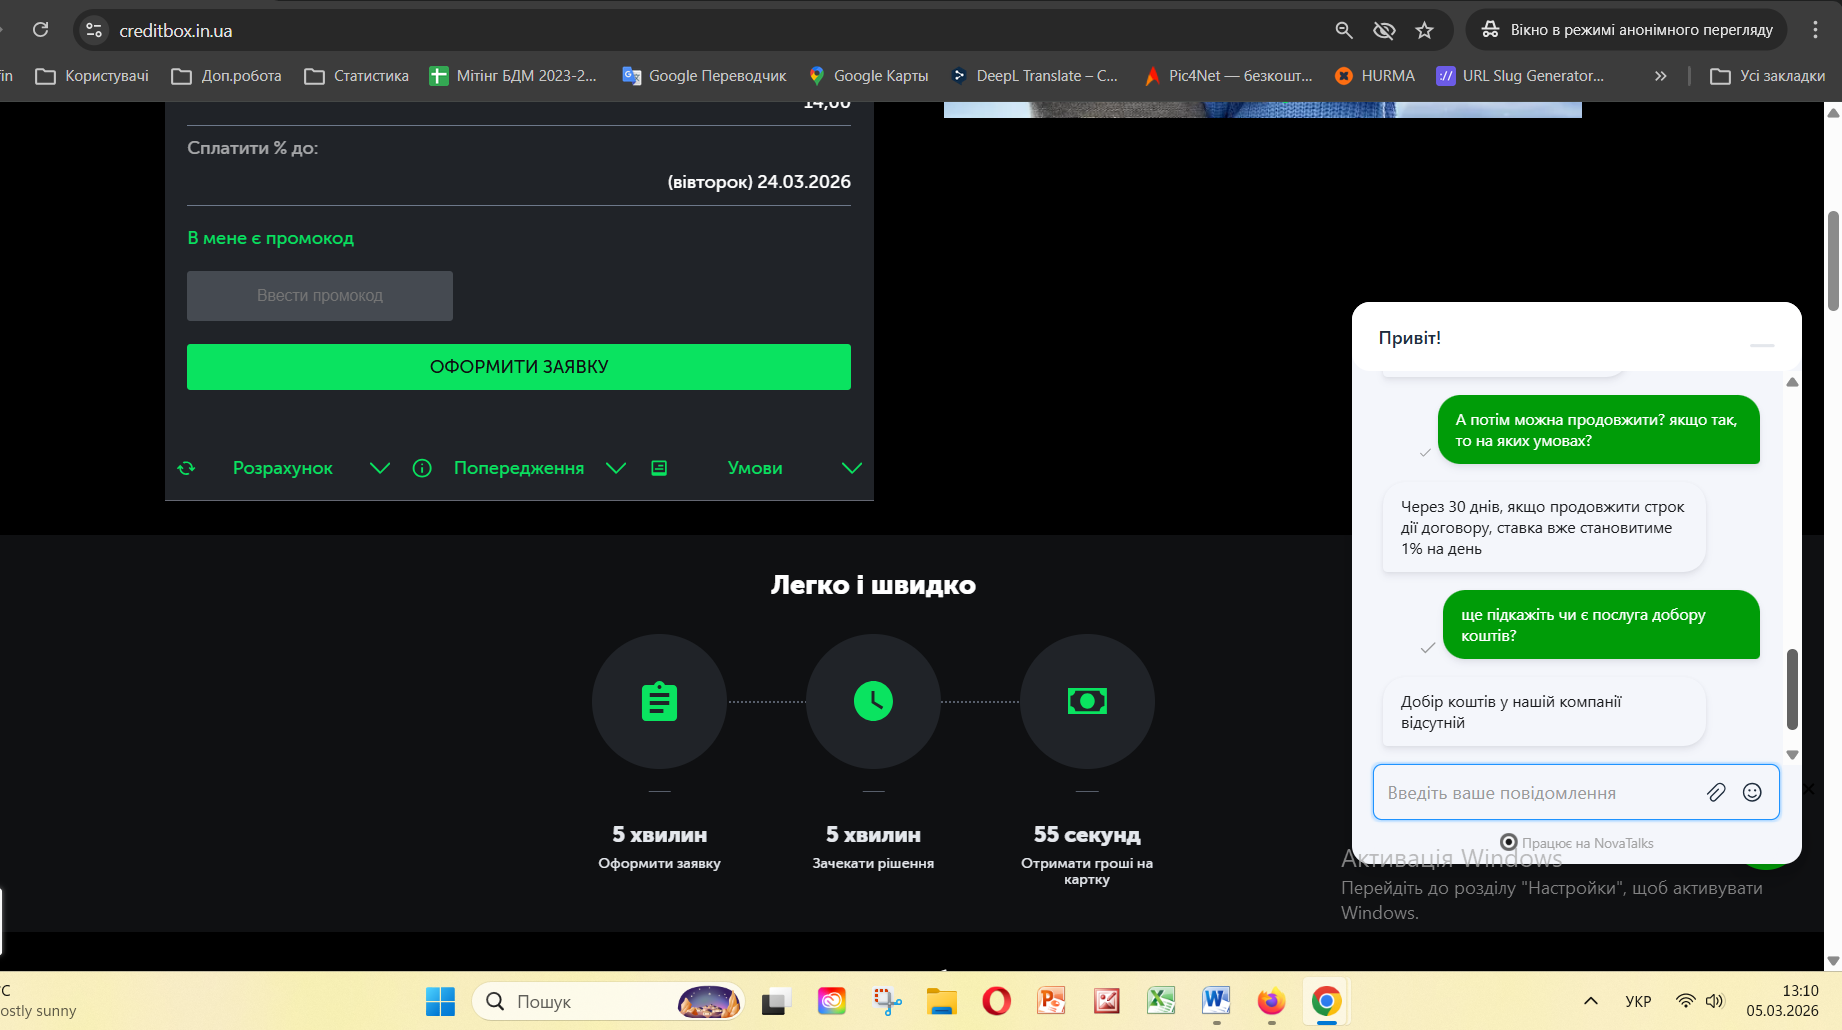Open the Доп.робота bookmarks folder
1842x1030 pixels.
226,76
